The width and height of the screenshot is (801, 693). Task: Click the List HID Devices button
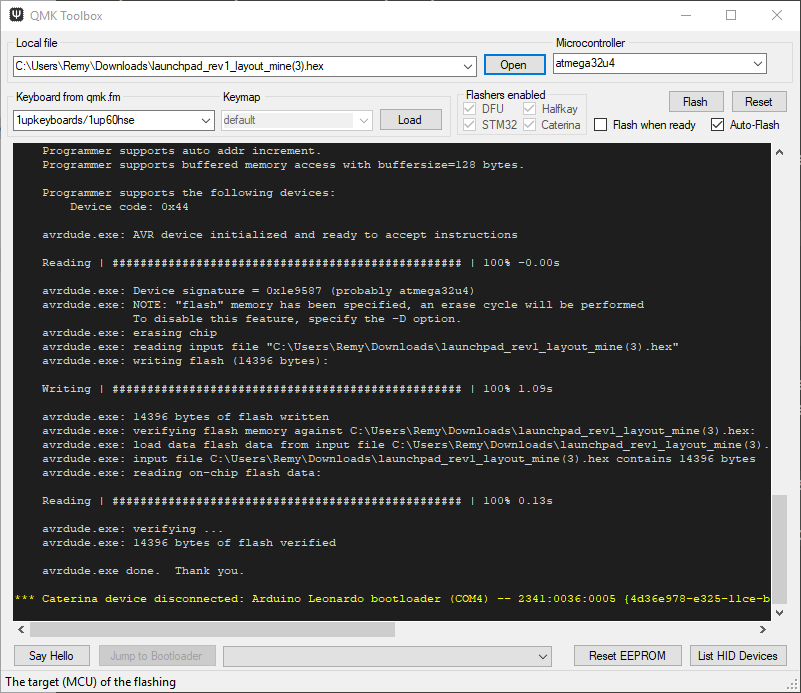click(738, 656)
